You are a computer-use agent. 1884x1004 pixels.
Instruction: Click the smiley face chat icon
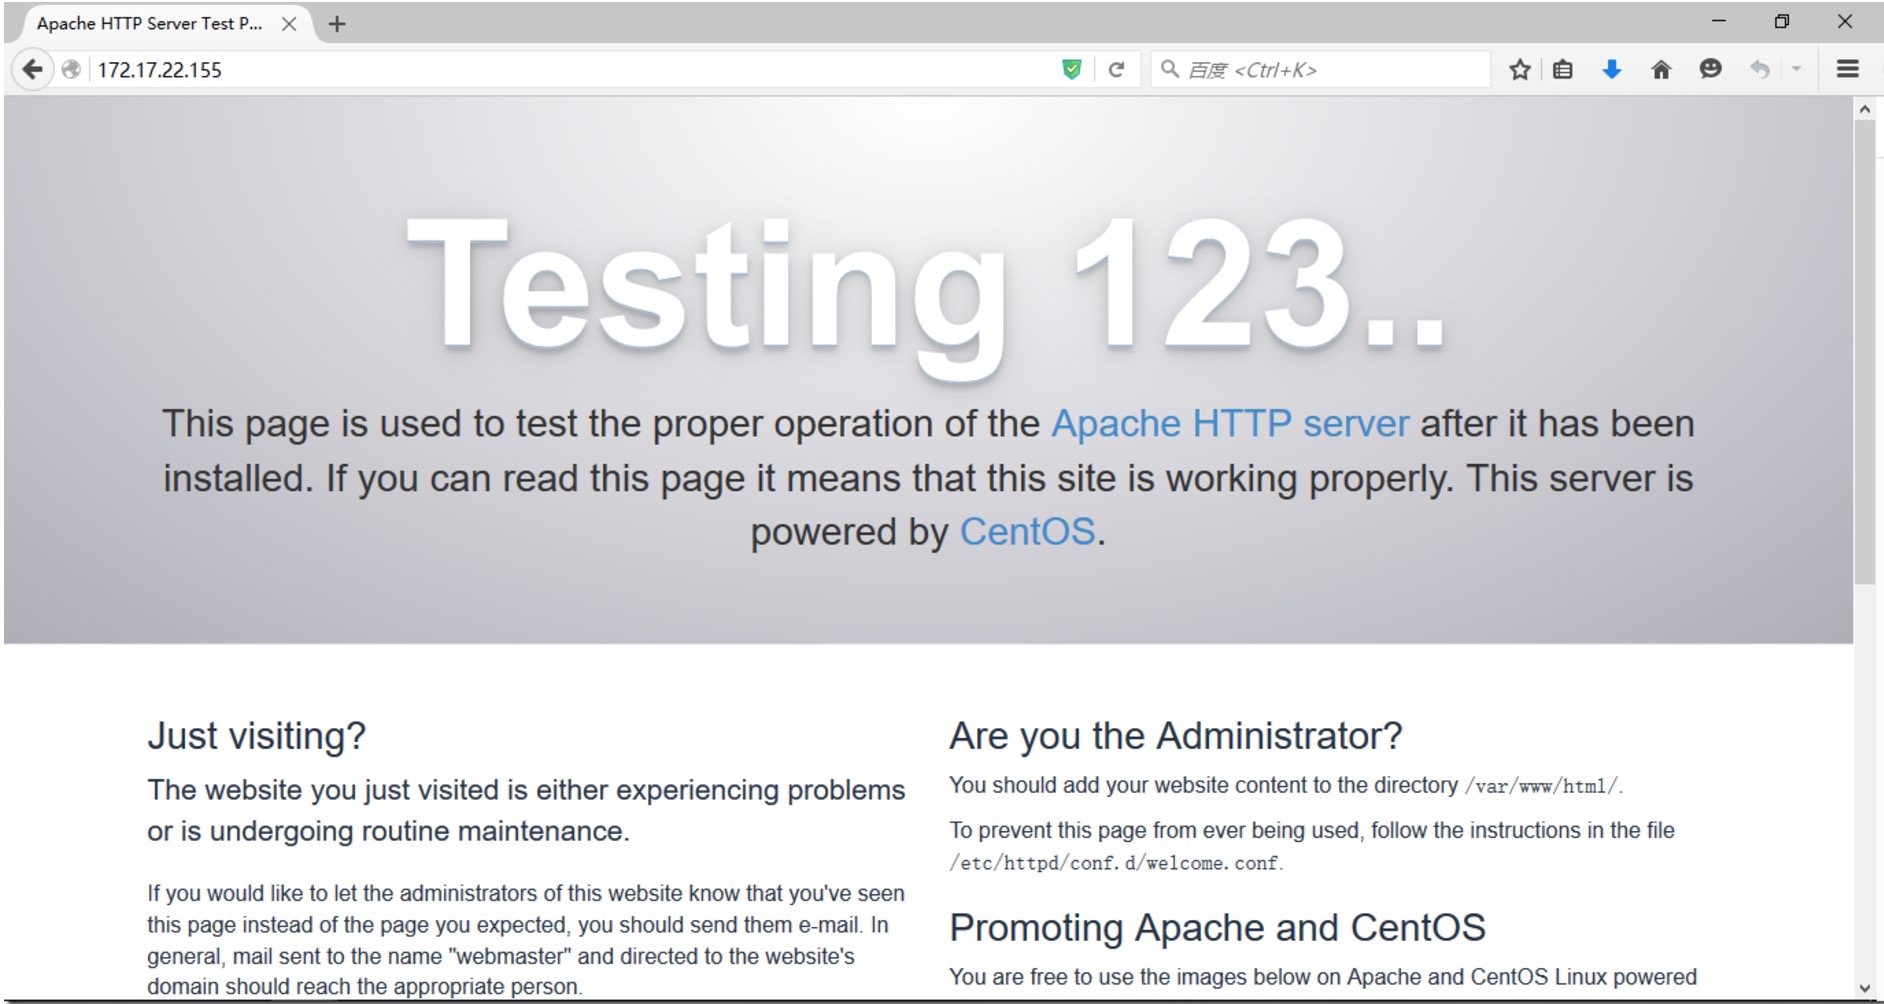1710,69
